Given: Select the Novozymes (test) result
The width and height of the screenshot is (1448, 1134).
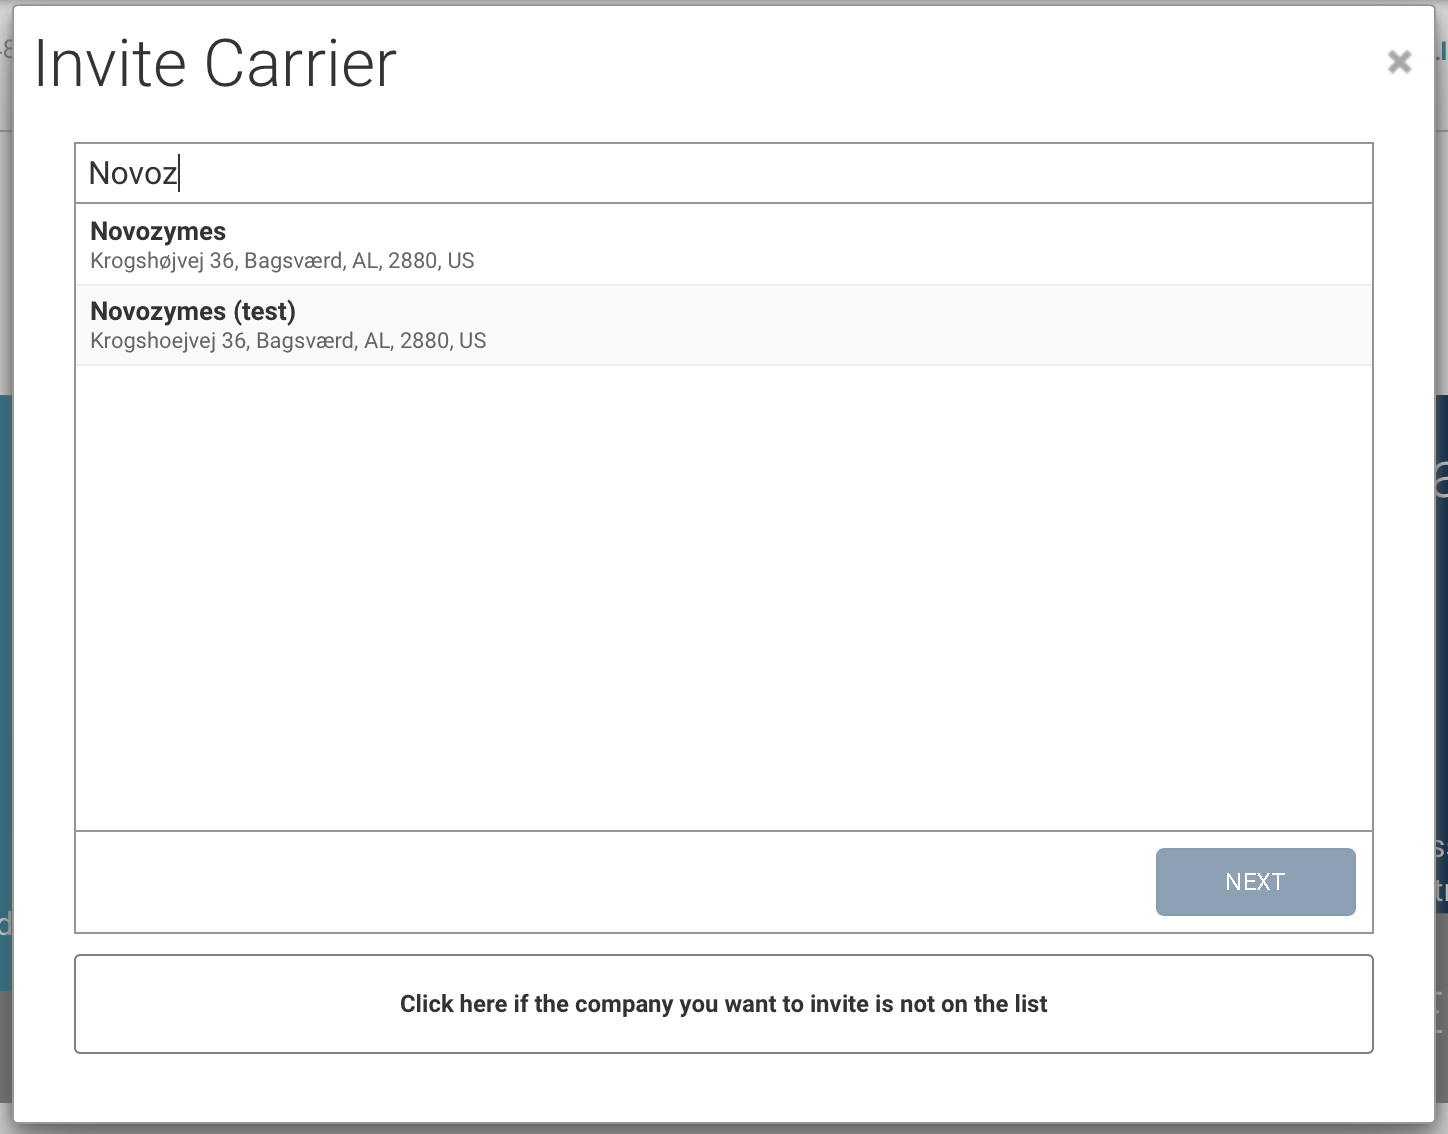Looking at the screenshot, I should 724,325.
